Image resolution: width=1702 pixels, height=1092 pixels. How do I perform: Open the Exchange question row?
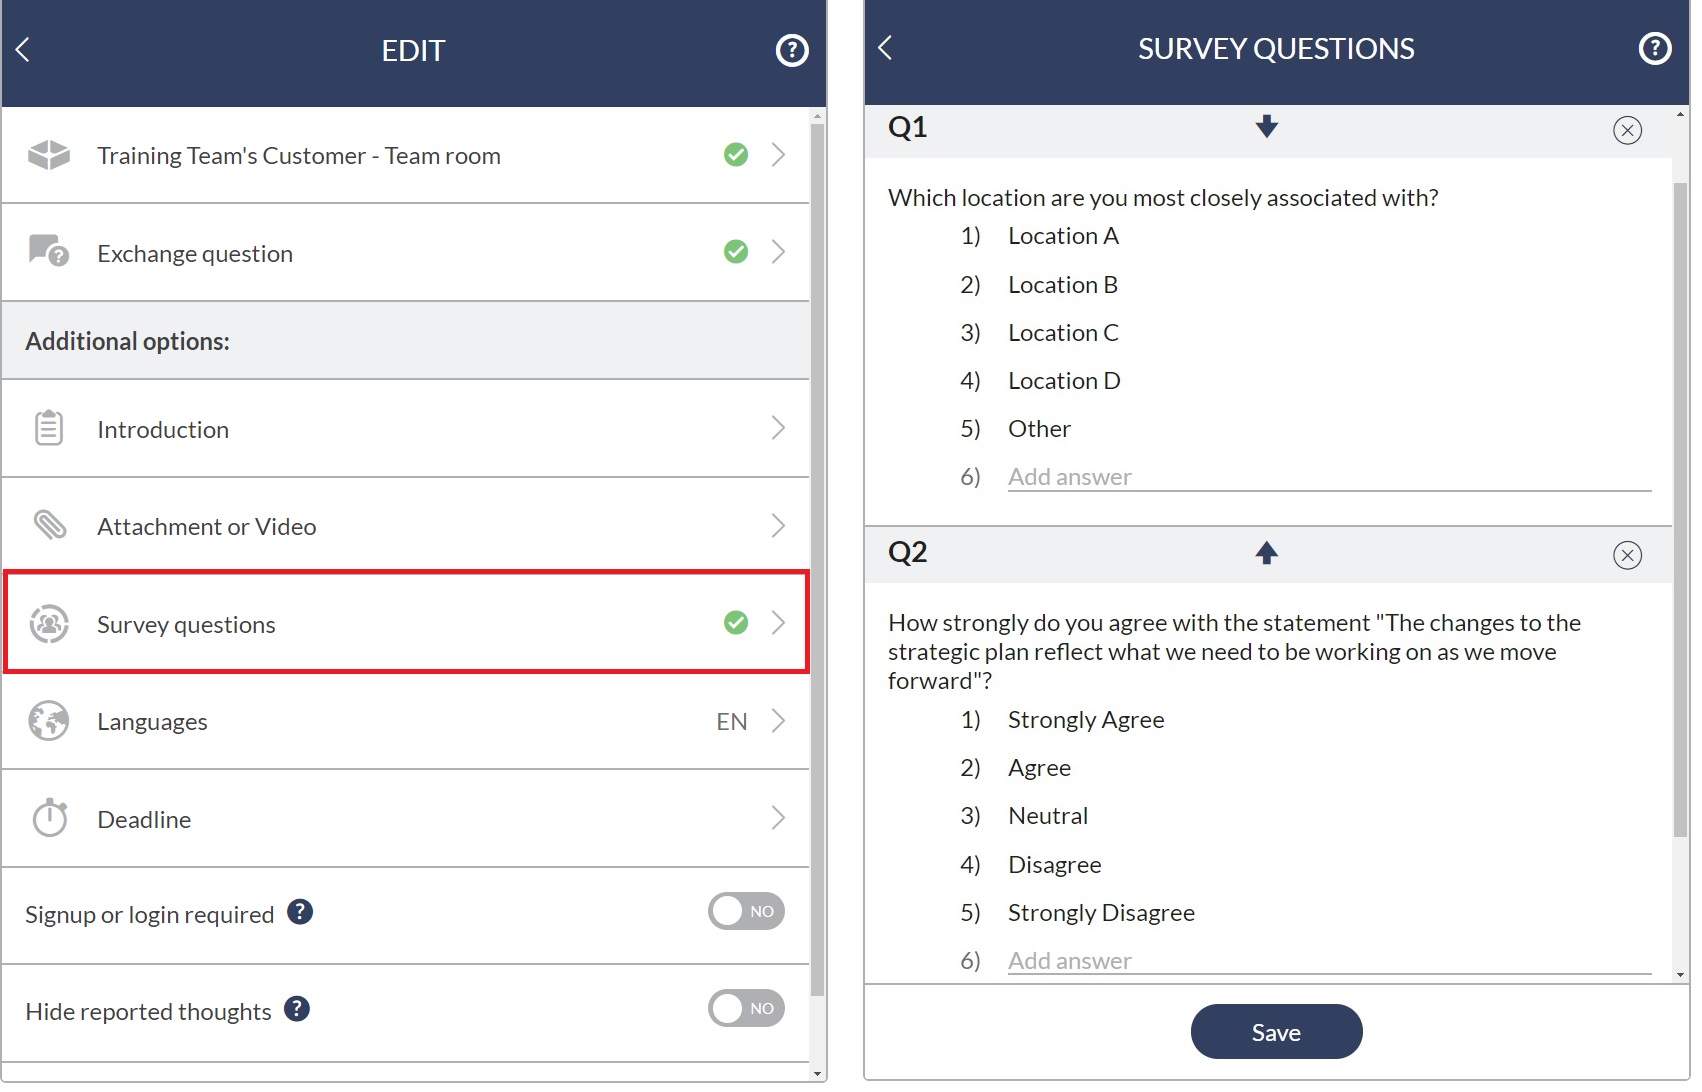point(406,253)
